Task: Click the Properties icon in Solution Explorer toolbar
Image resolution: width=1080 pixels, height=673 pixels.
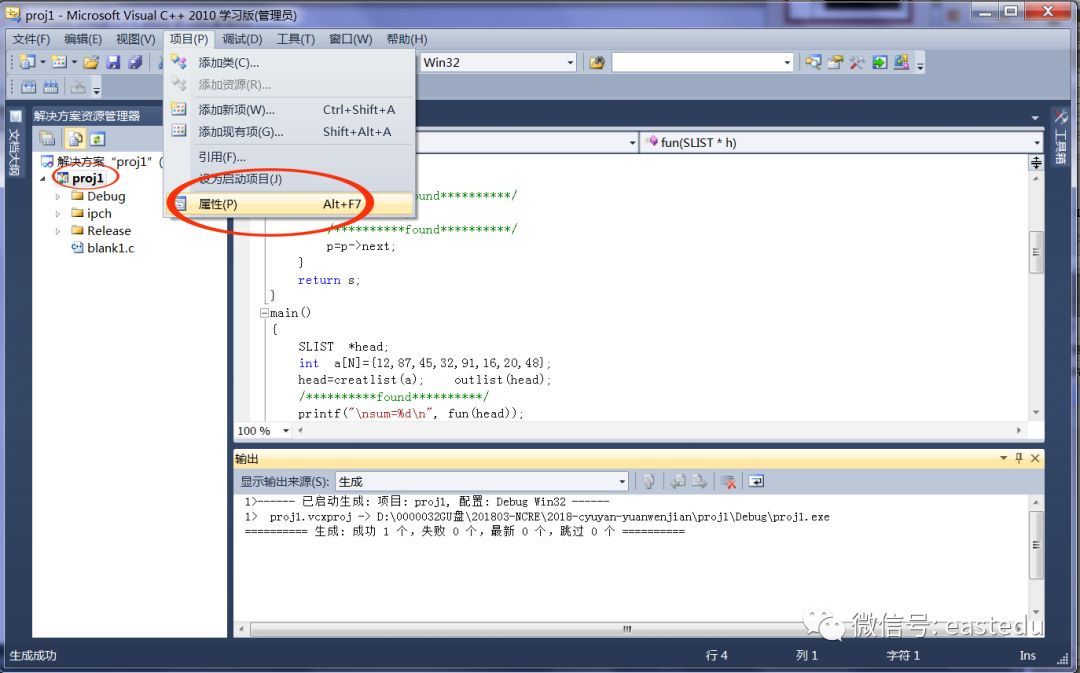Action: pyautogui.click(x=48, y=138)
